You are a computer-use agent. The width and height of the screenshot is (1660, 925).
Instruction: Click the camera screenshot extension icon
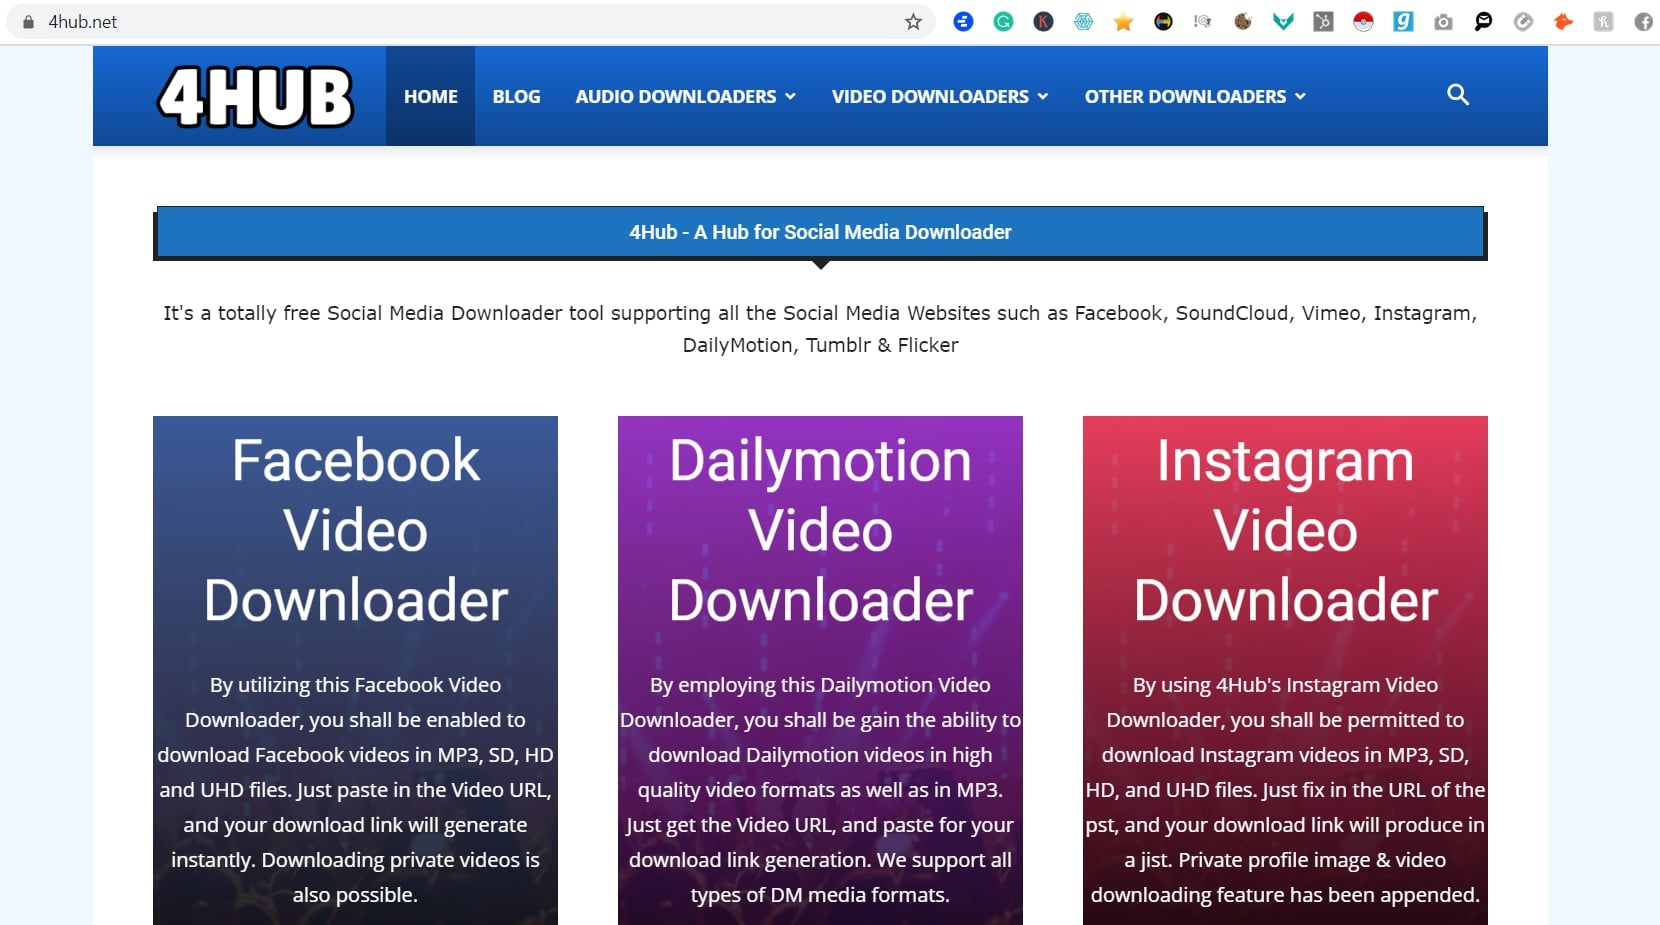tap(1443, 21)
